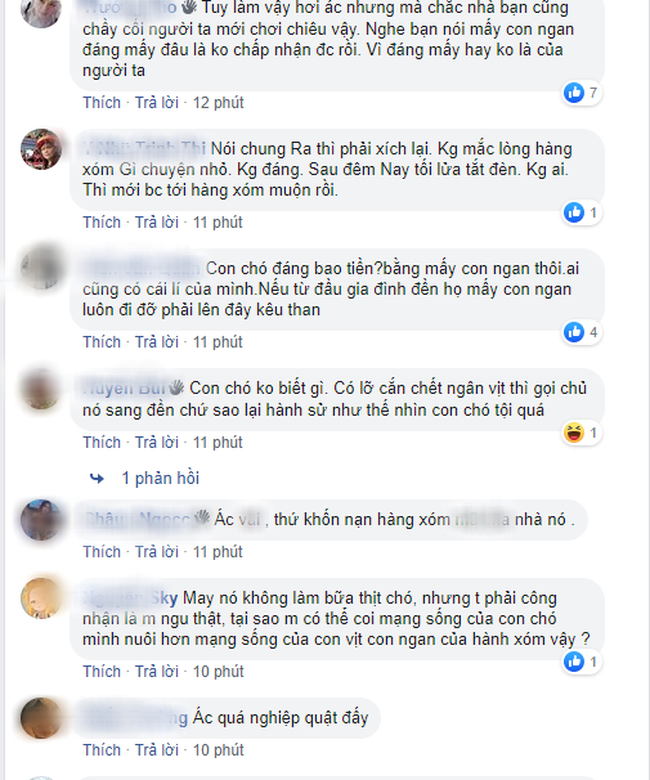
Task: Open the avatar beside the 'Nói chung Ra' comment
Action: click(41, 149)
